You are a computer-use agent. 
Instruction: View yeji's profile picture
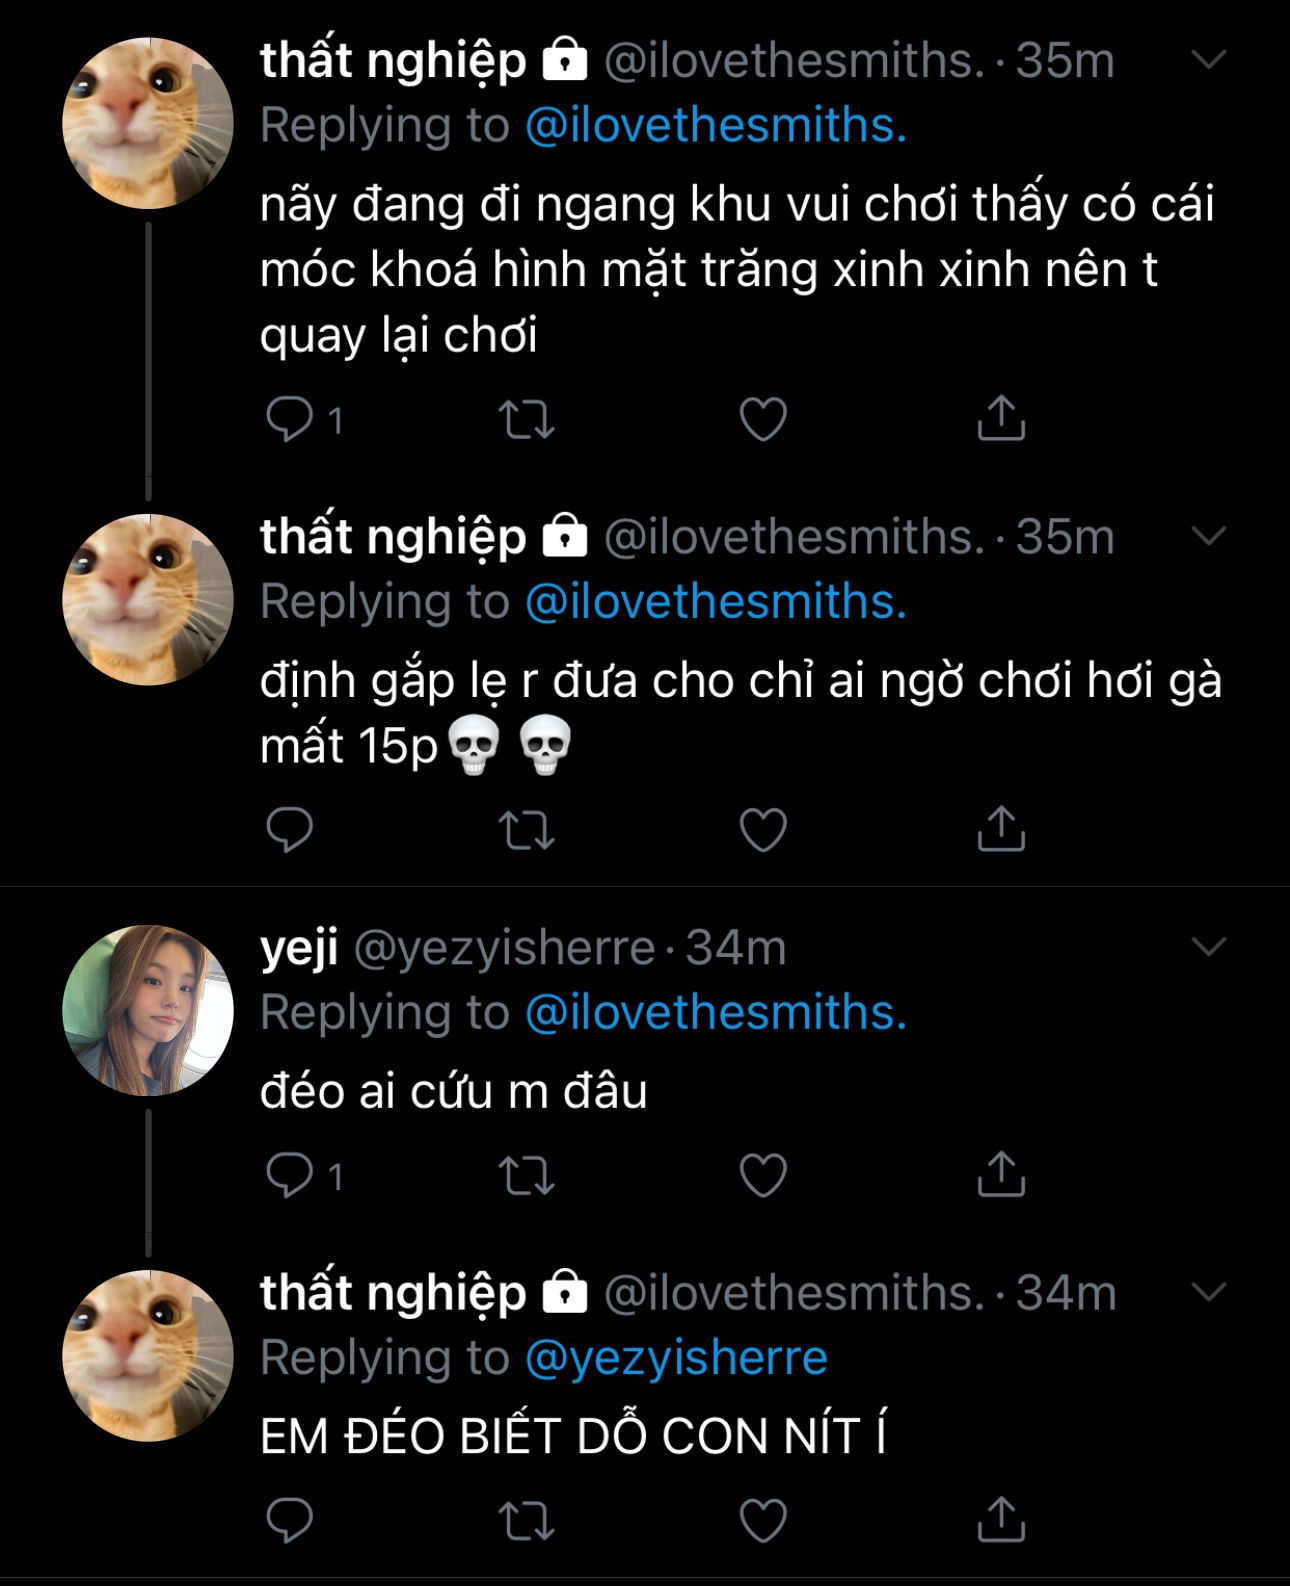pyautogui.click(x=148, y=1010)
